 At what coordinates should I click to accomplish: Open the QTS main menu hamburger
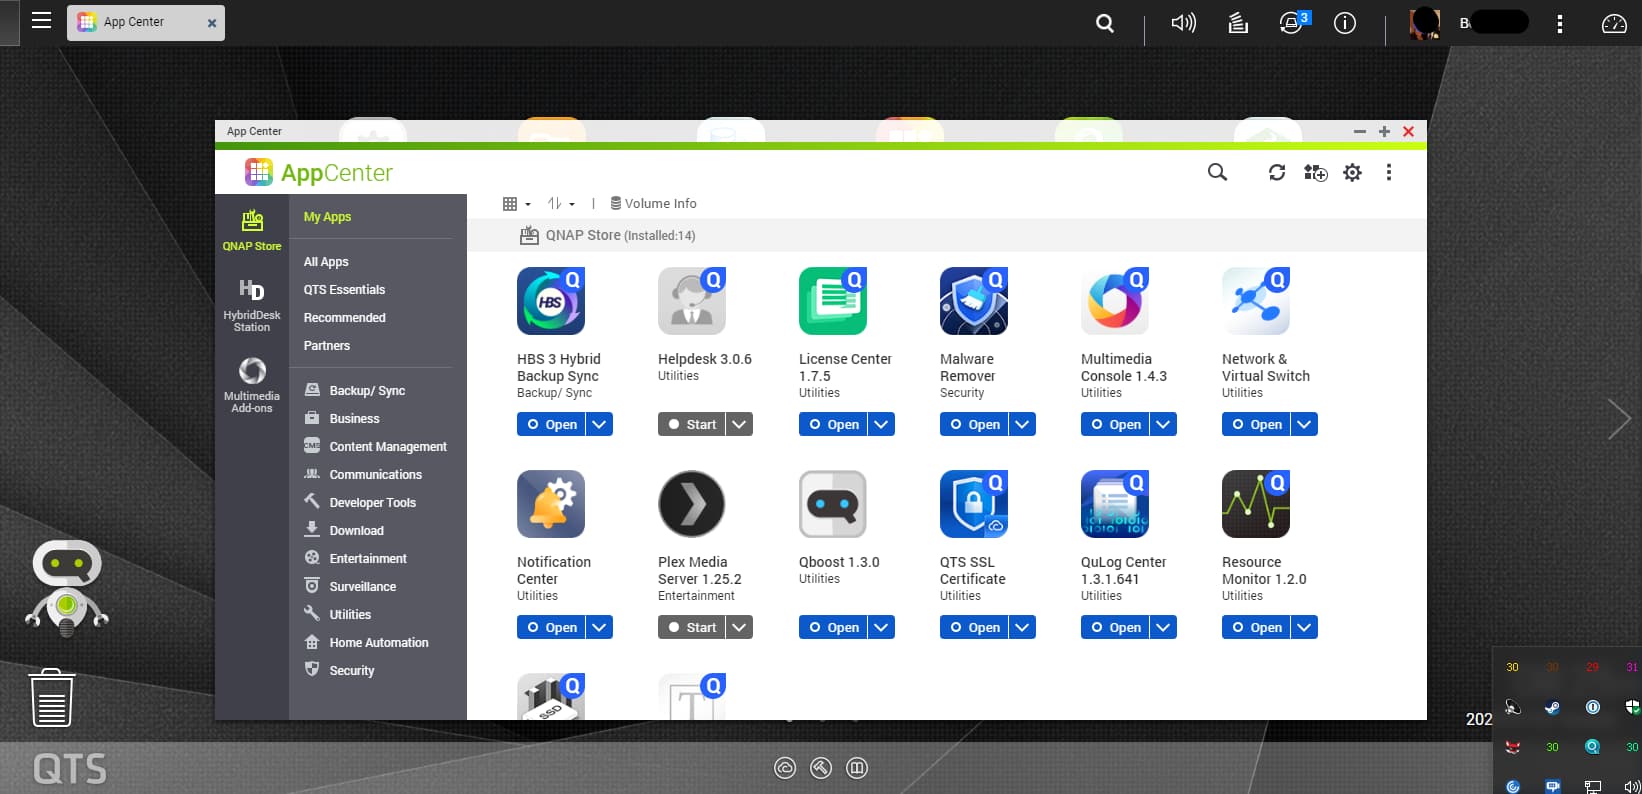(41, 21)
